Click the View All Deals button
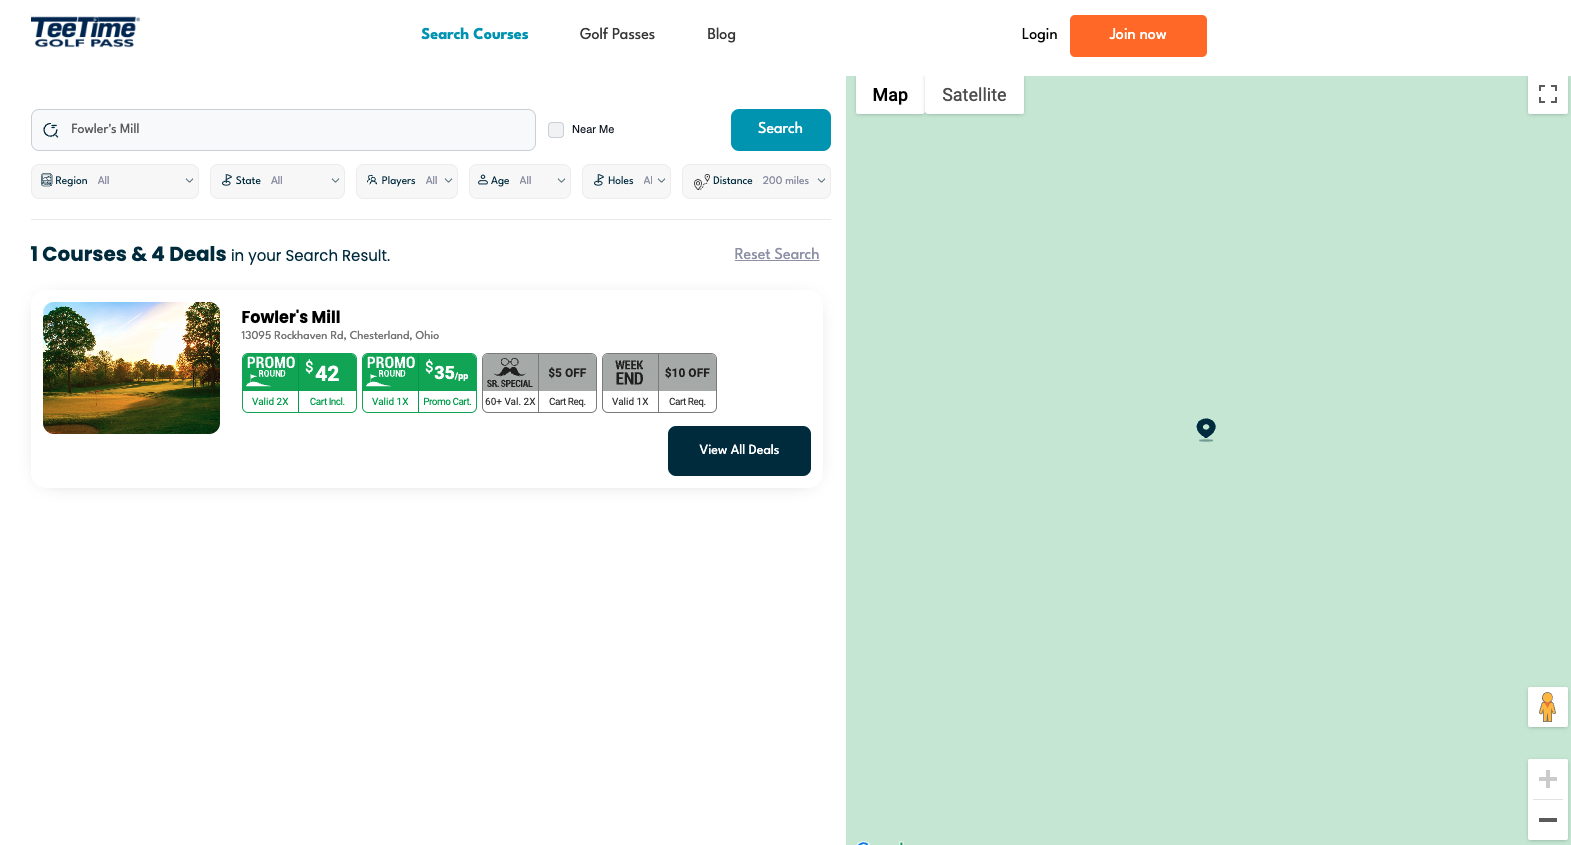Viewport: 1571px width, 845px height. point(739,451)
